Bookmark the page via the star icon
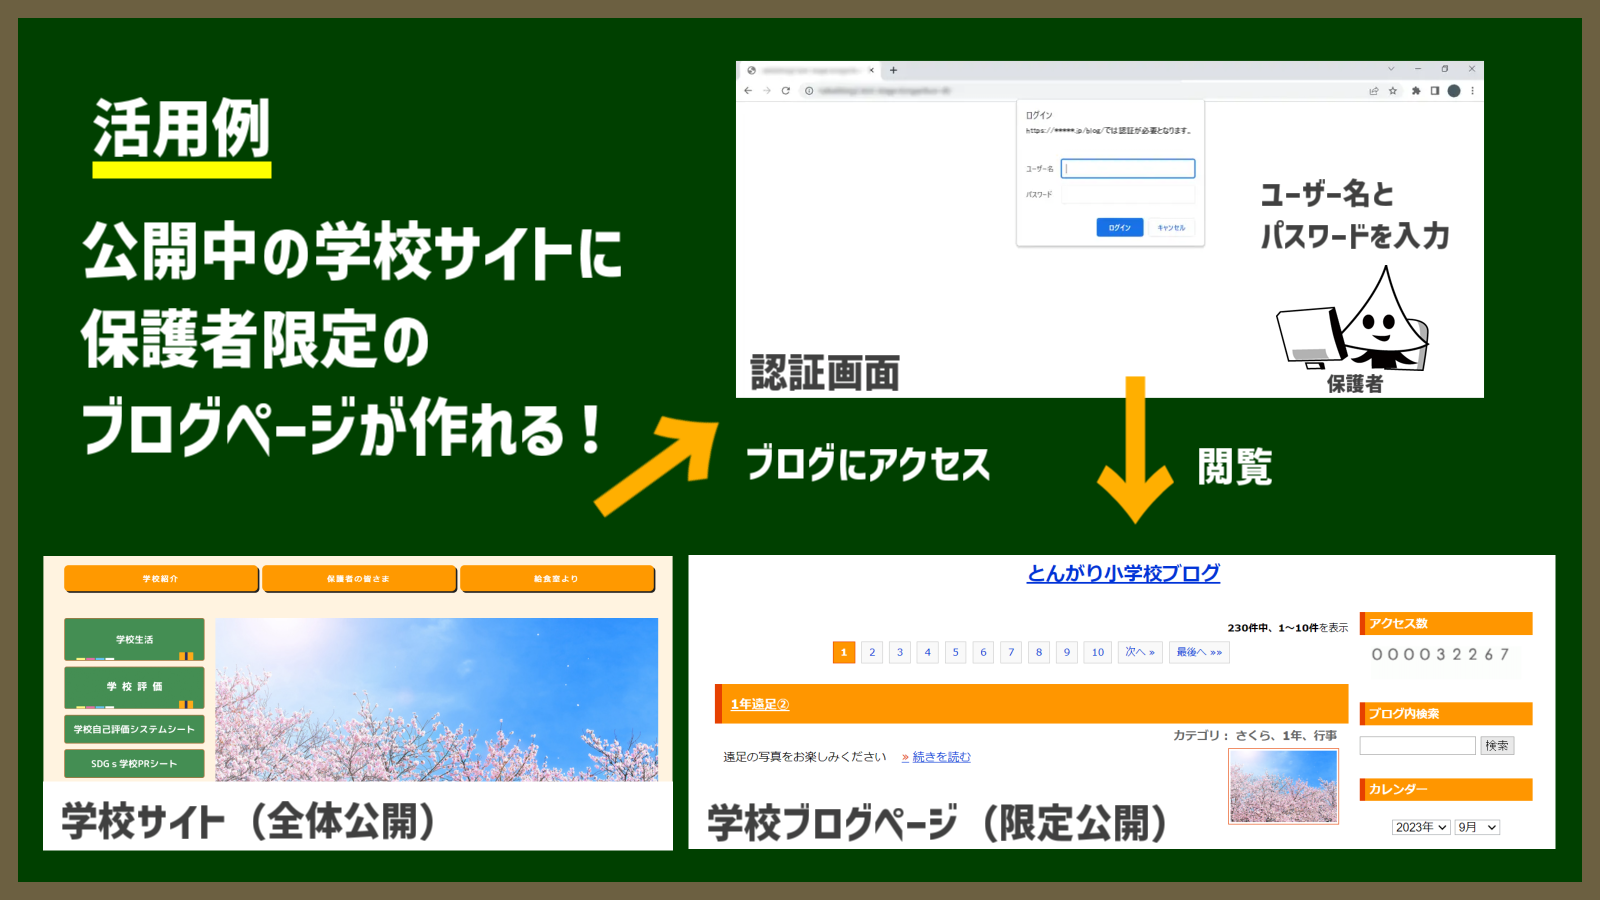1600x900 pixels. tap(1392, 90)
